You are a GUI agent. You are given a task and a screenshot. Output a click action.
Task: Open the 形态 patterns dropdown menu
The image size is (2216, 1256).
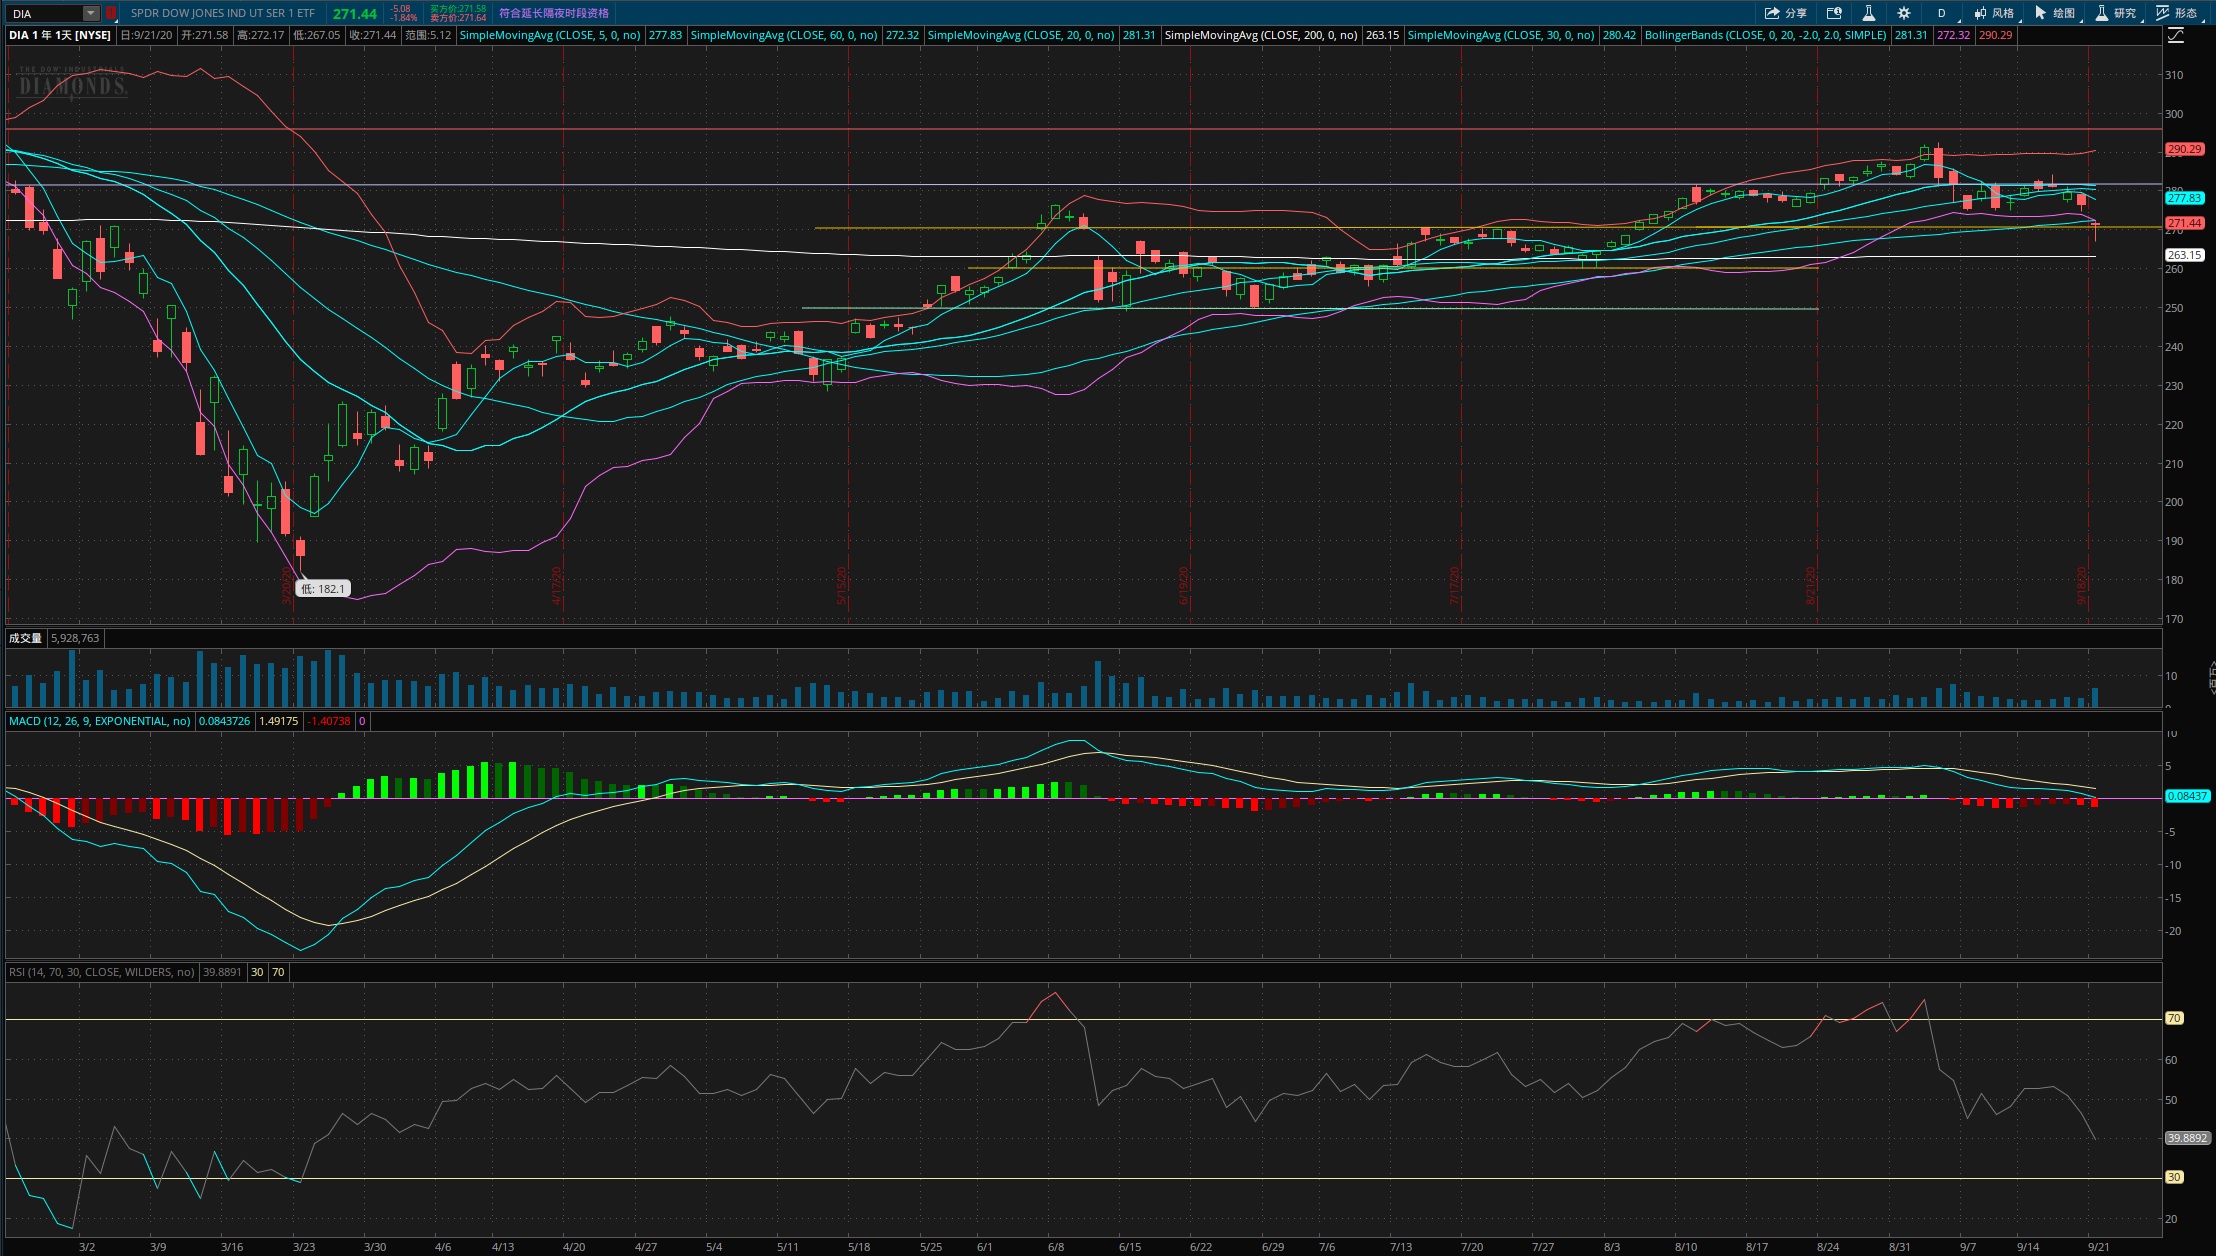click(x=2178, y=13)
